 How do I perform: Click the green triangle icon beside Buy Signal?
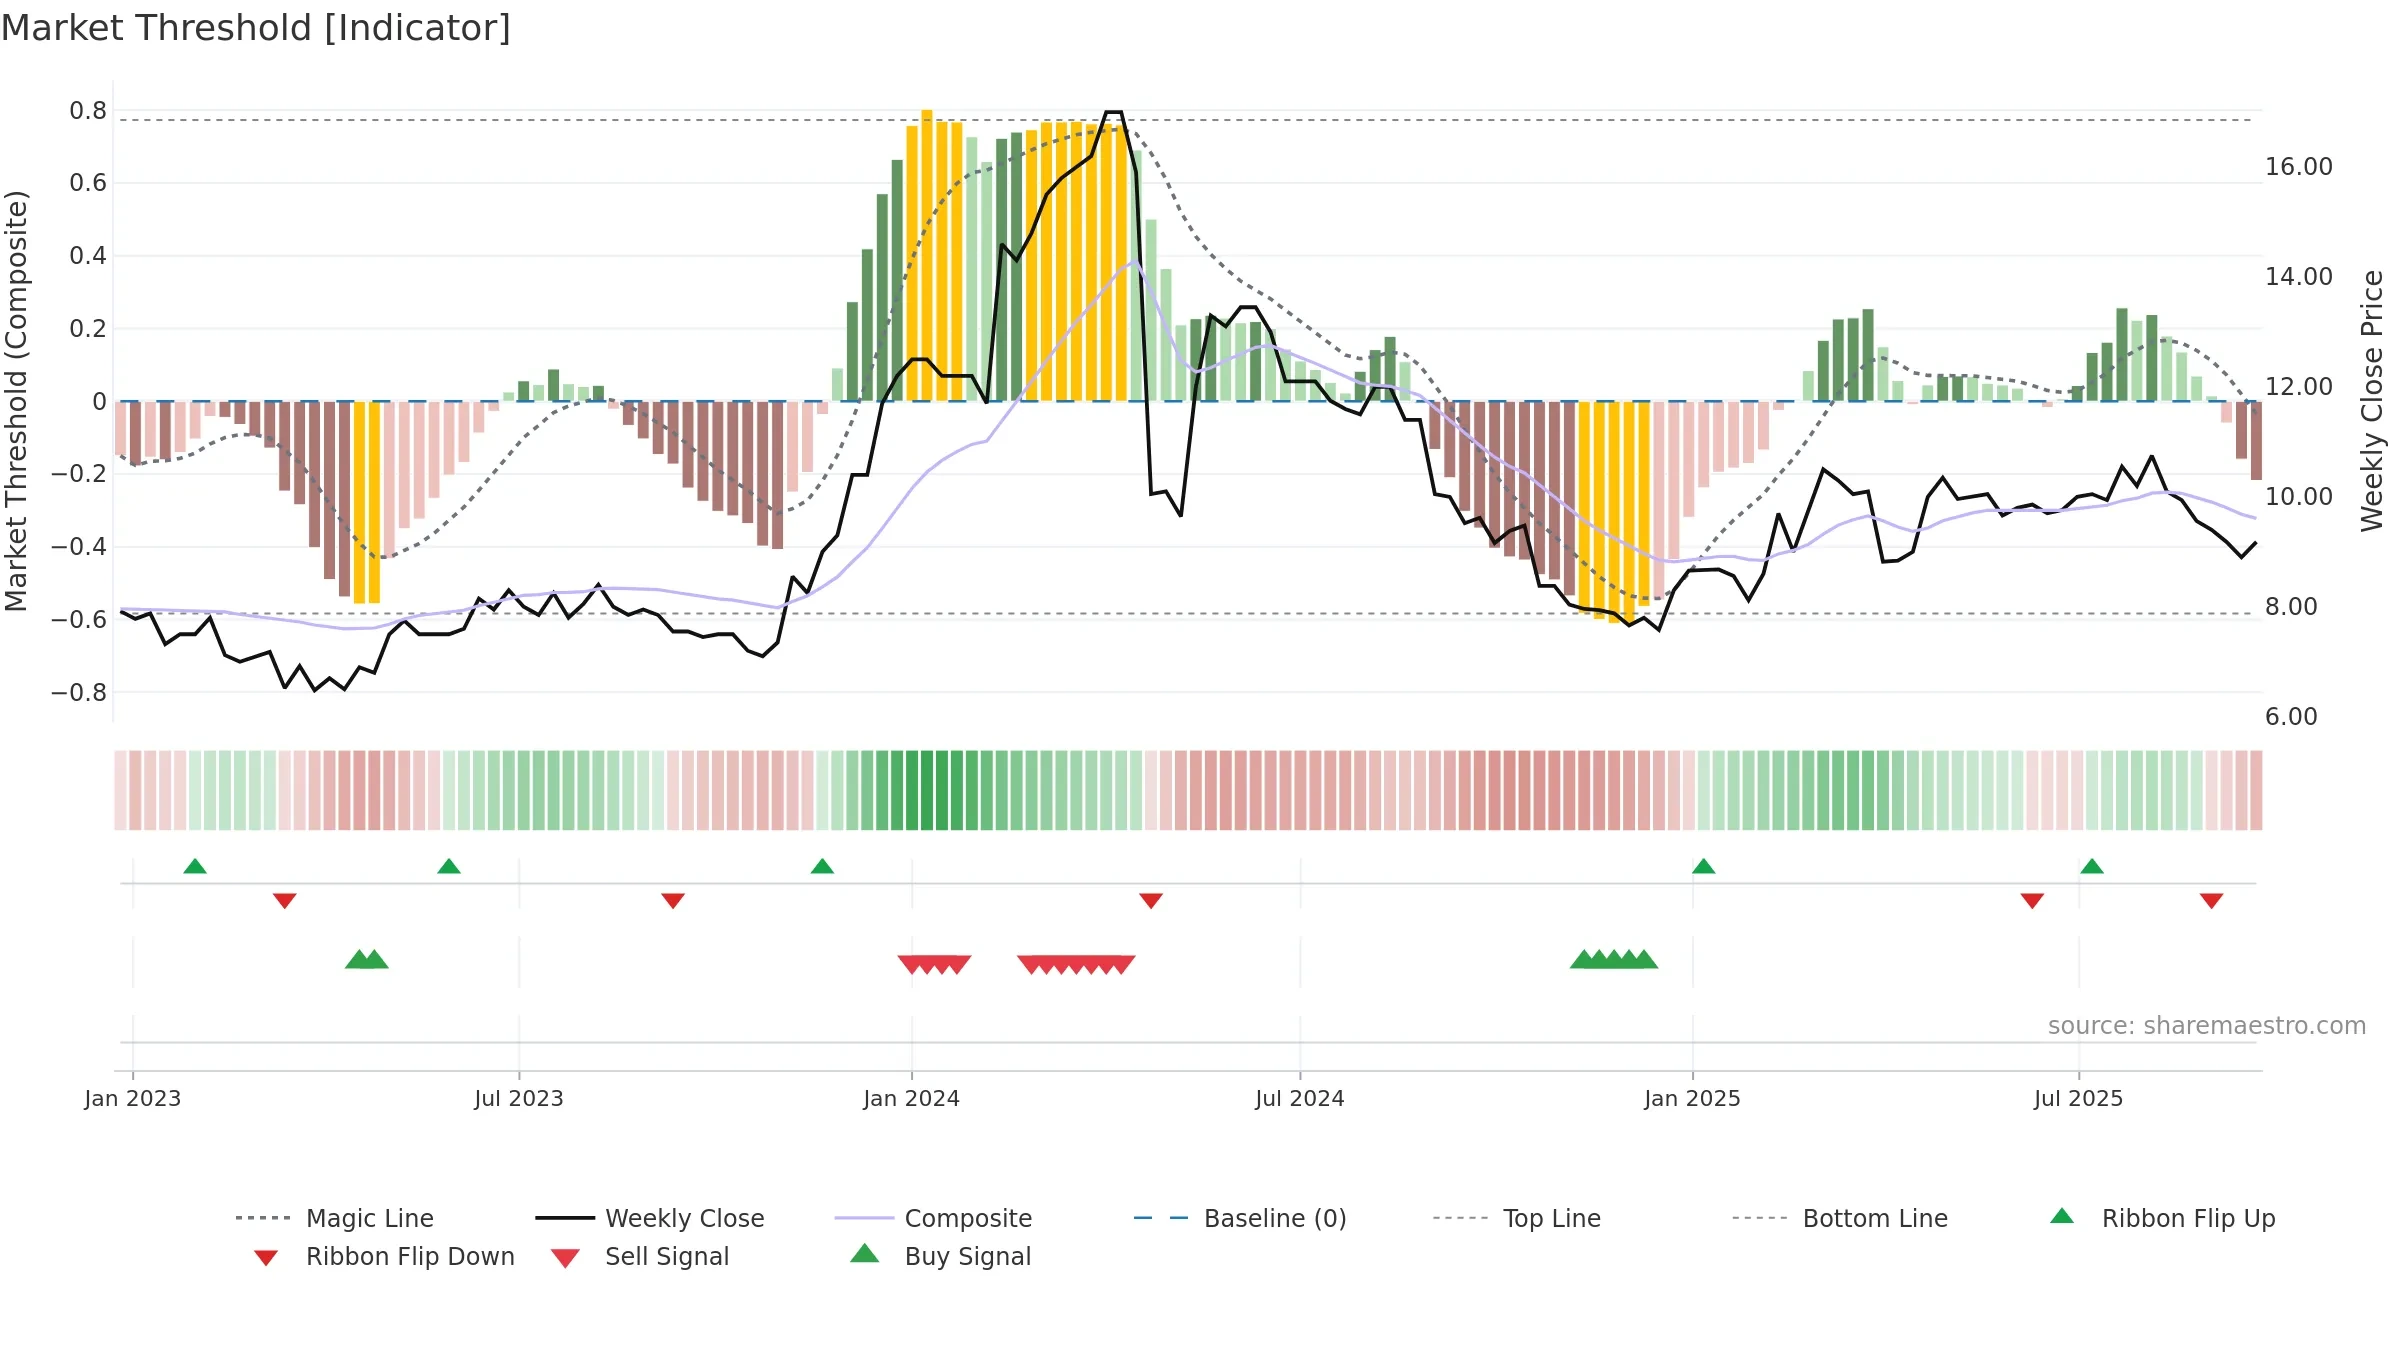865,1253
